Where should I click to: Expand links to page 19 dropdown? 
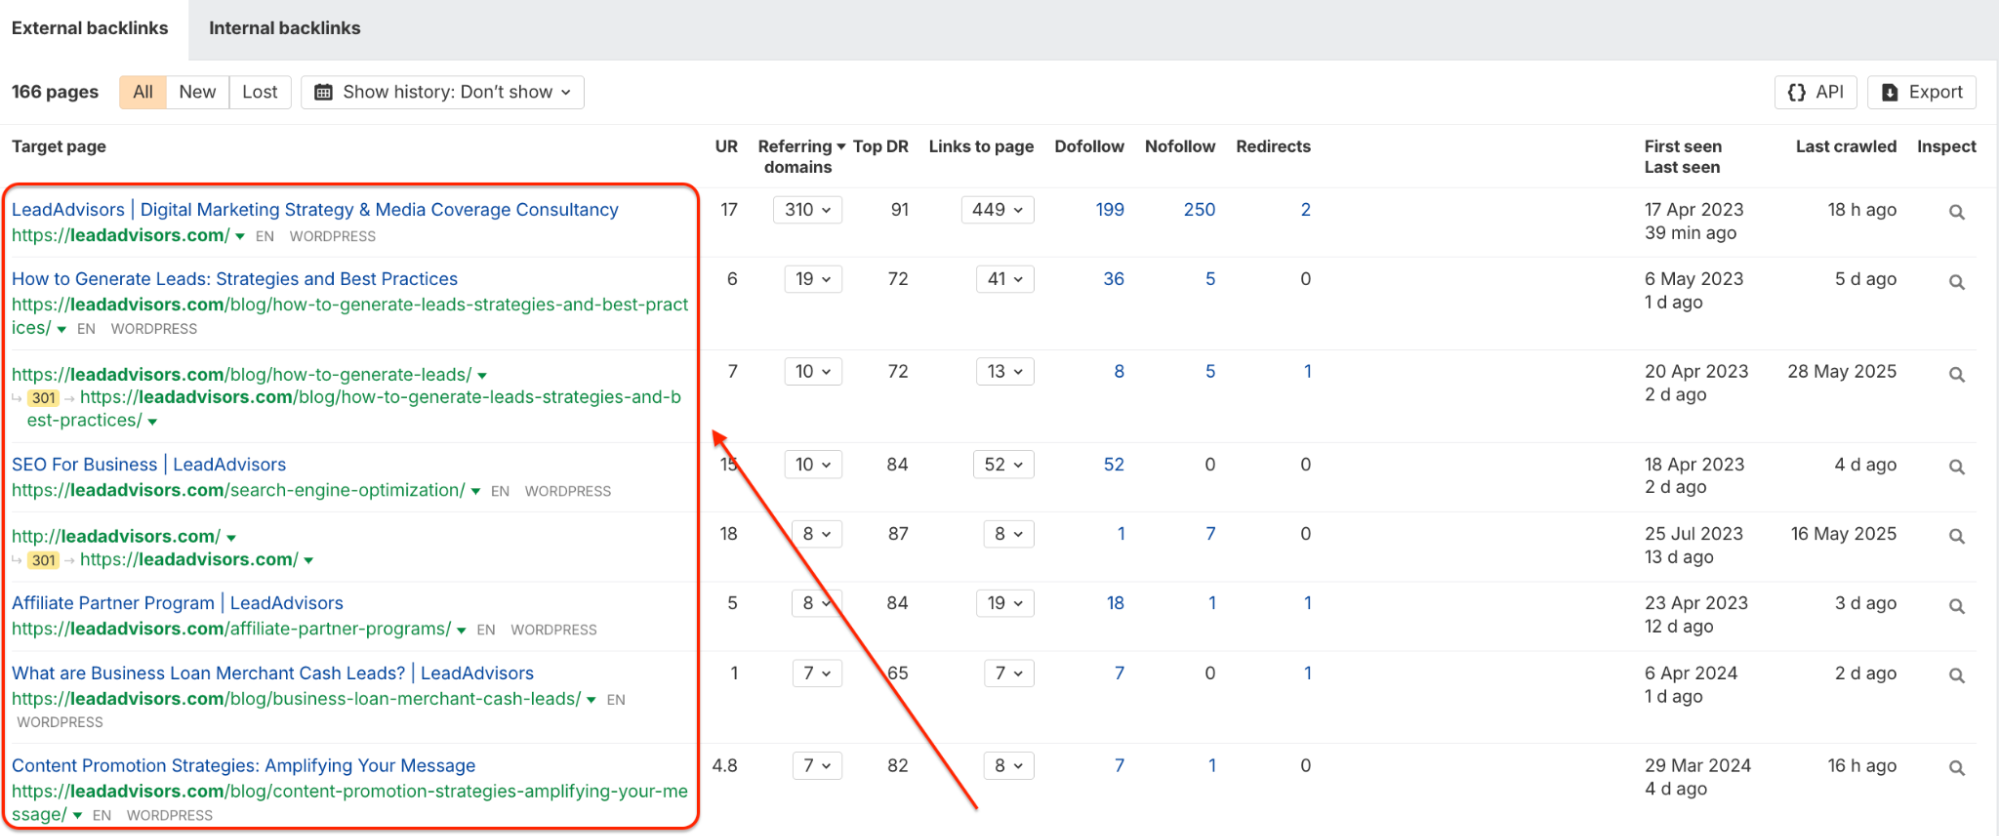[1005, 603]
